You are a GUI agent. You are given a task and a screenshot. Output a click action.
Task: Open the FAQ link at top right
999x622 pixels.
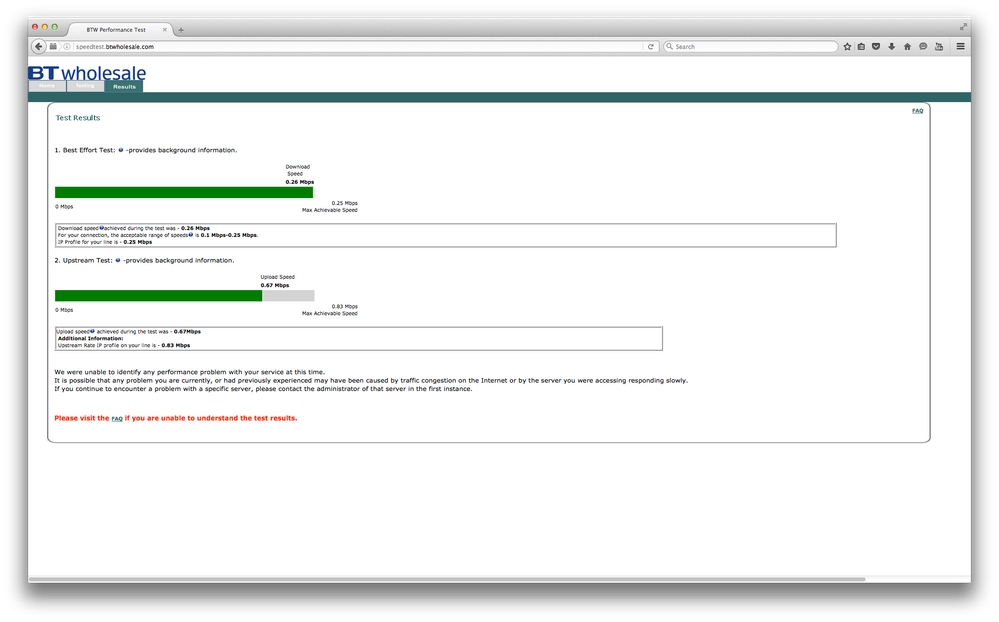pos(917,111)
